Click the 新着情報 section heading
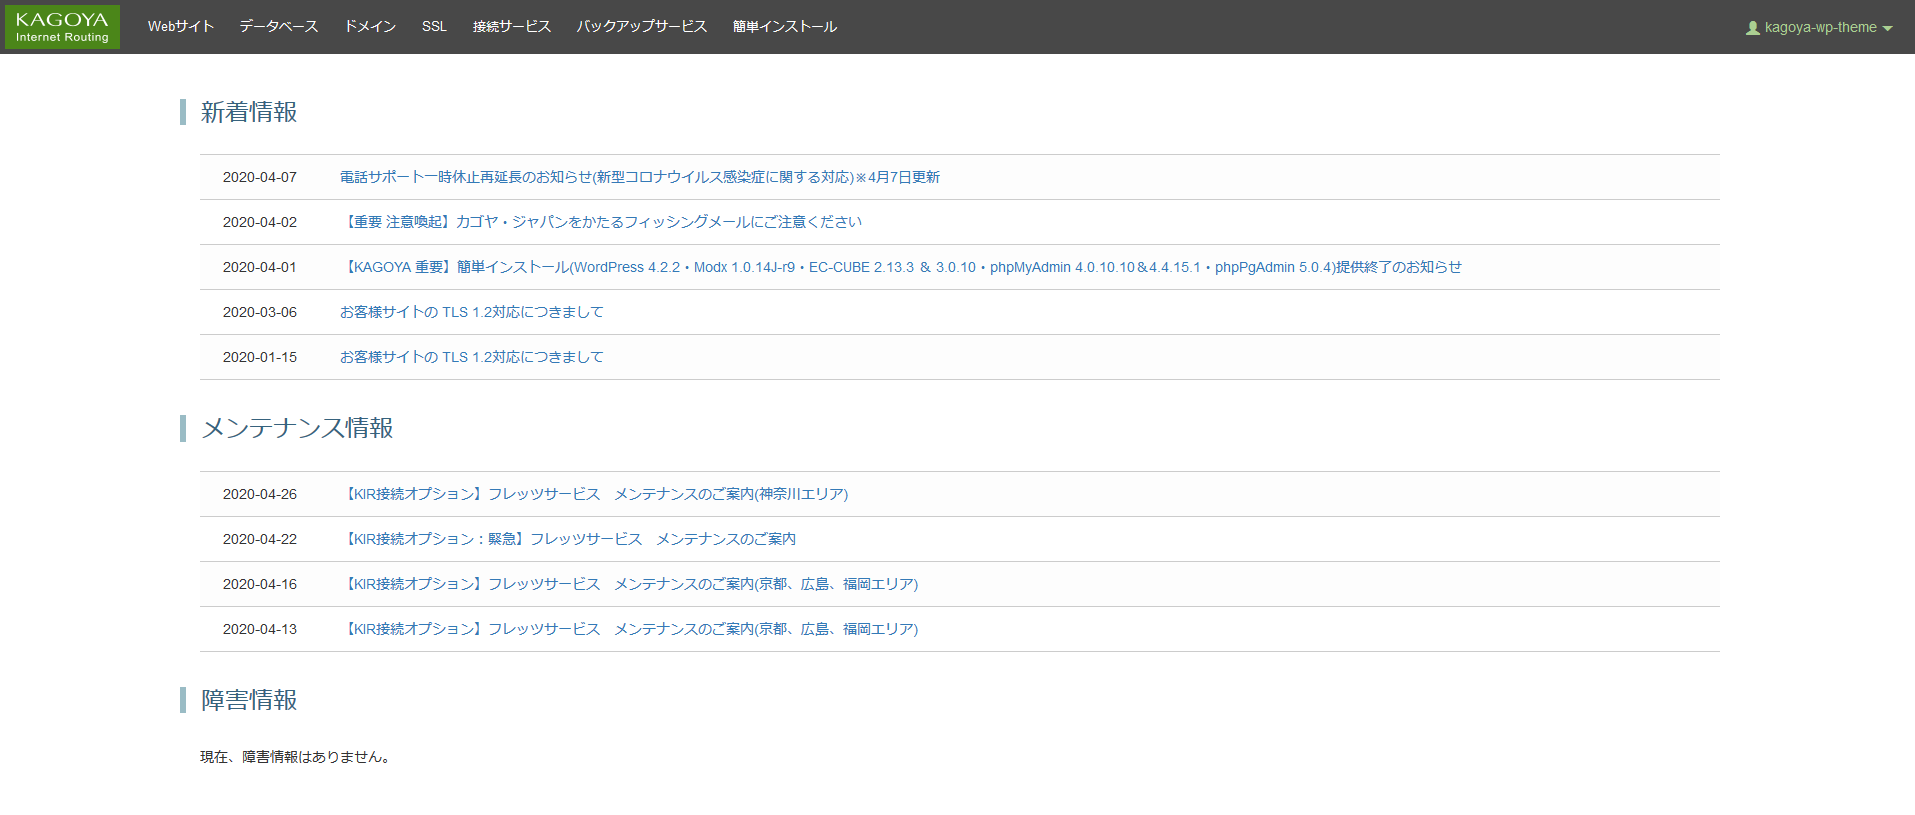 coord(249,112)
